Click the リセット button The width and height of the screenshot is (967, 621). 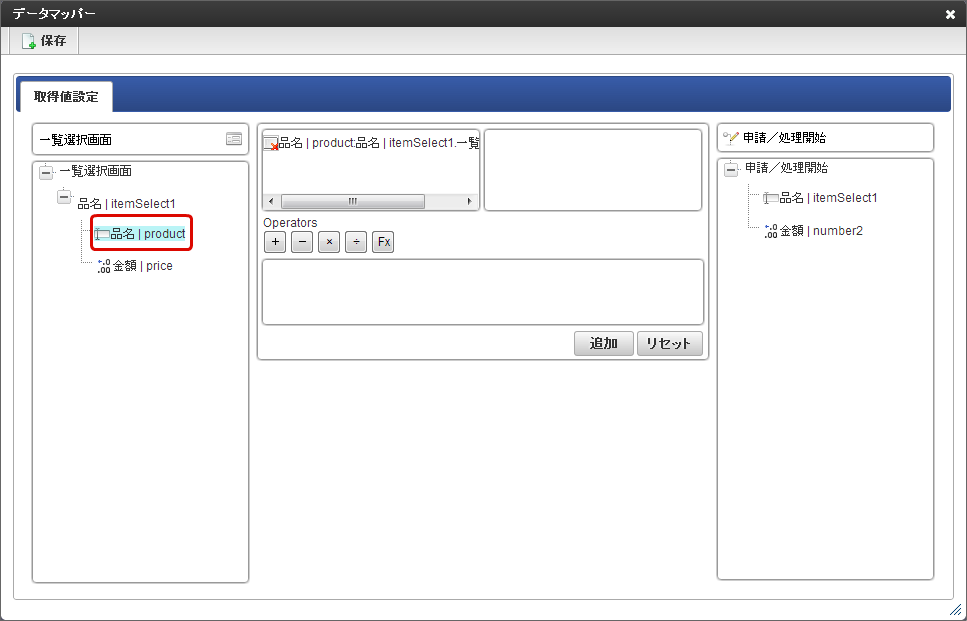tap(670, 343)
